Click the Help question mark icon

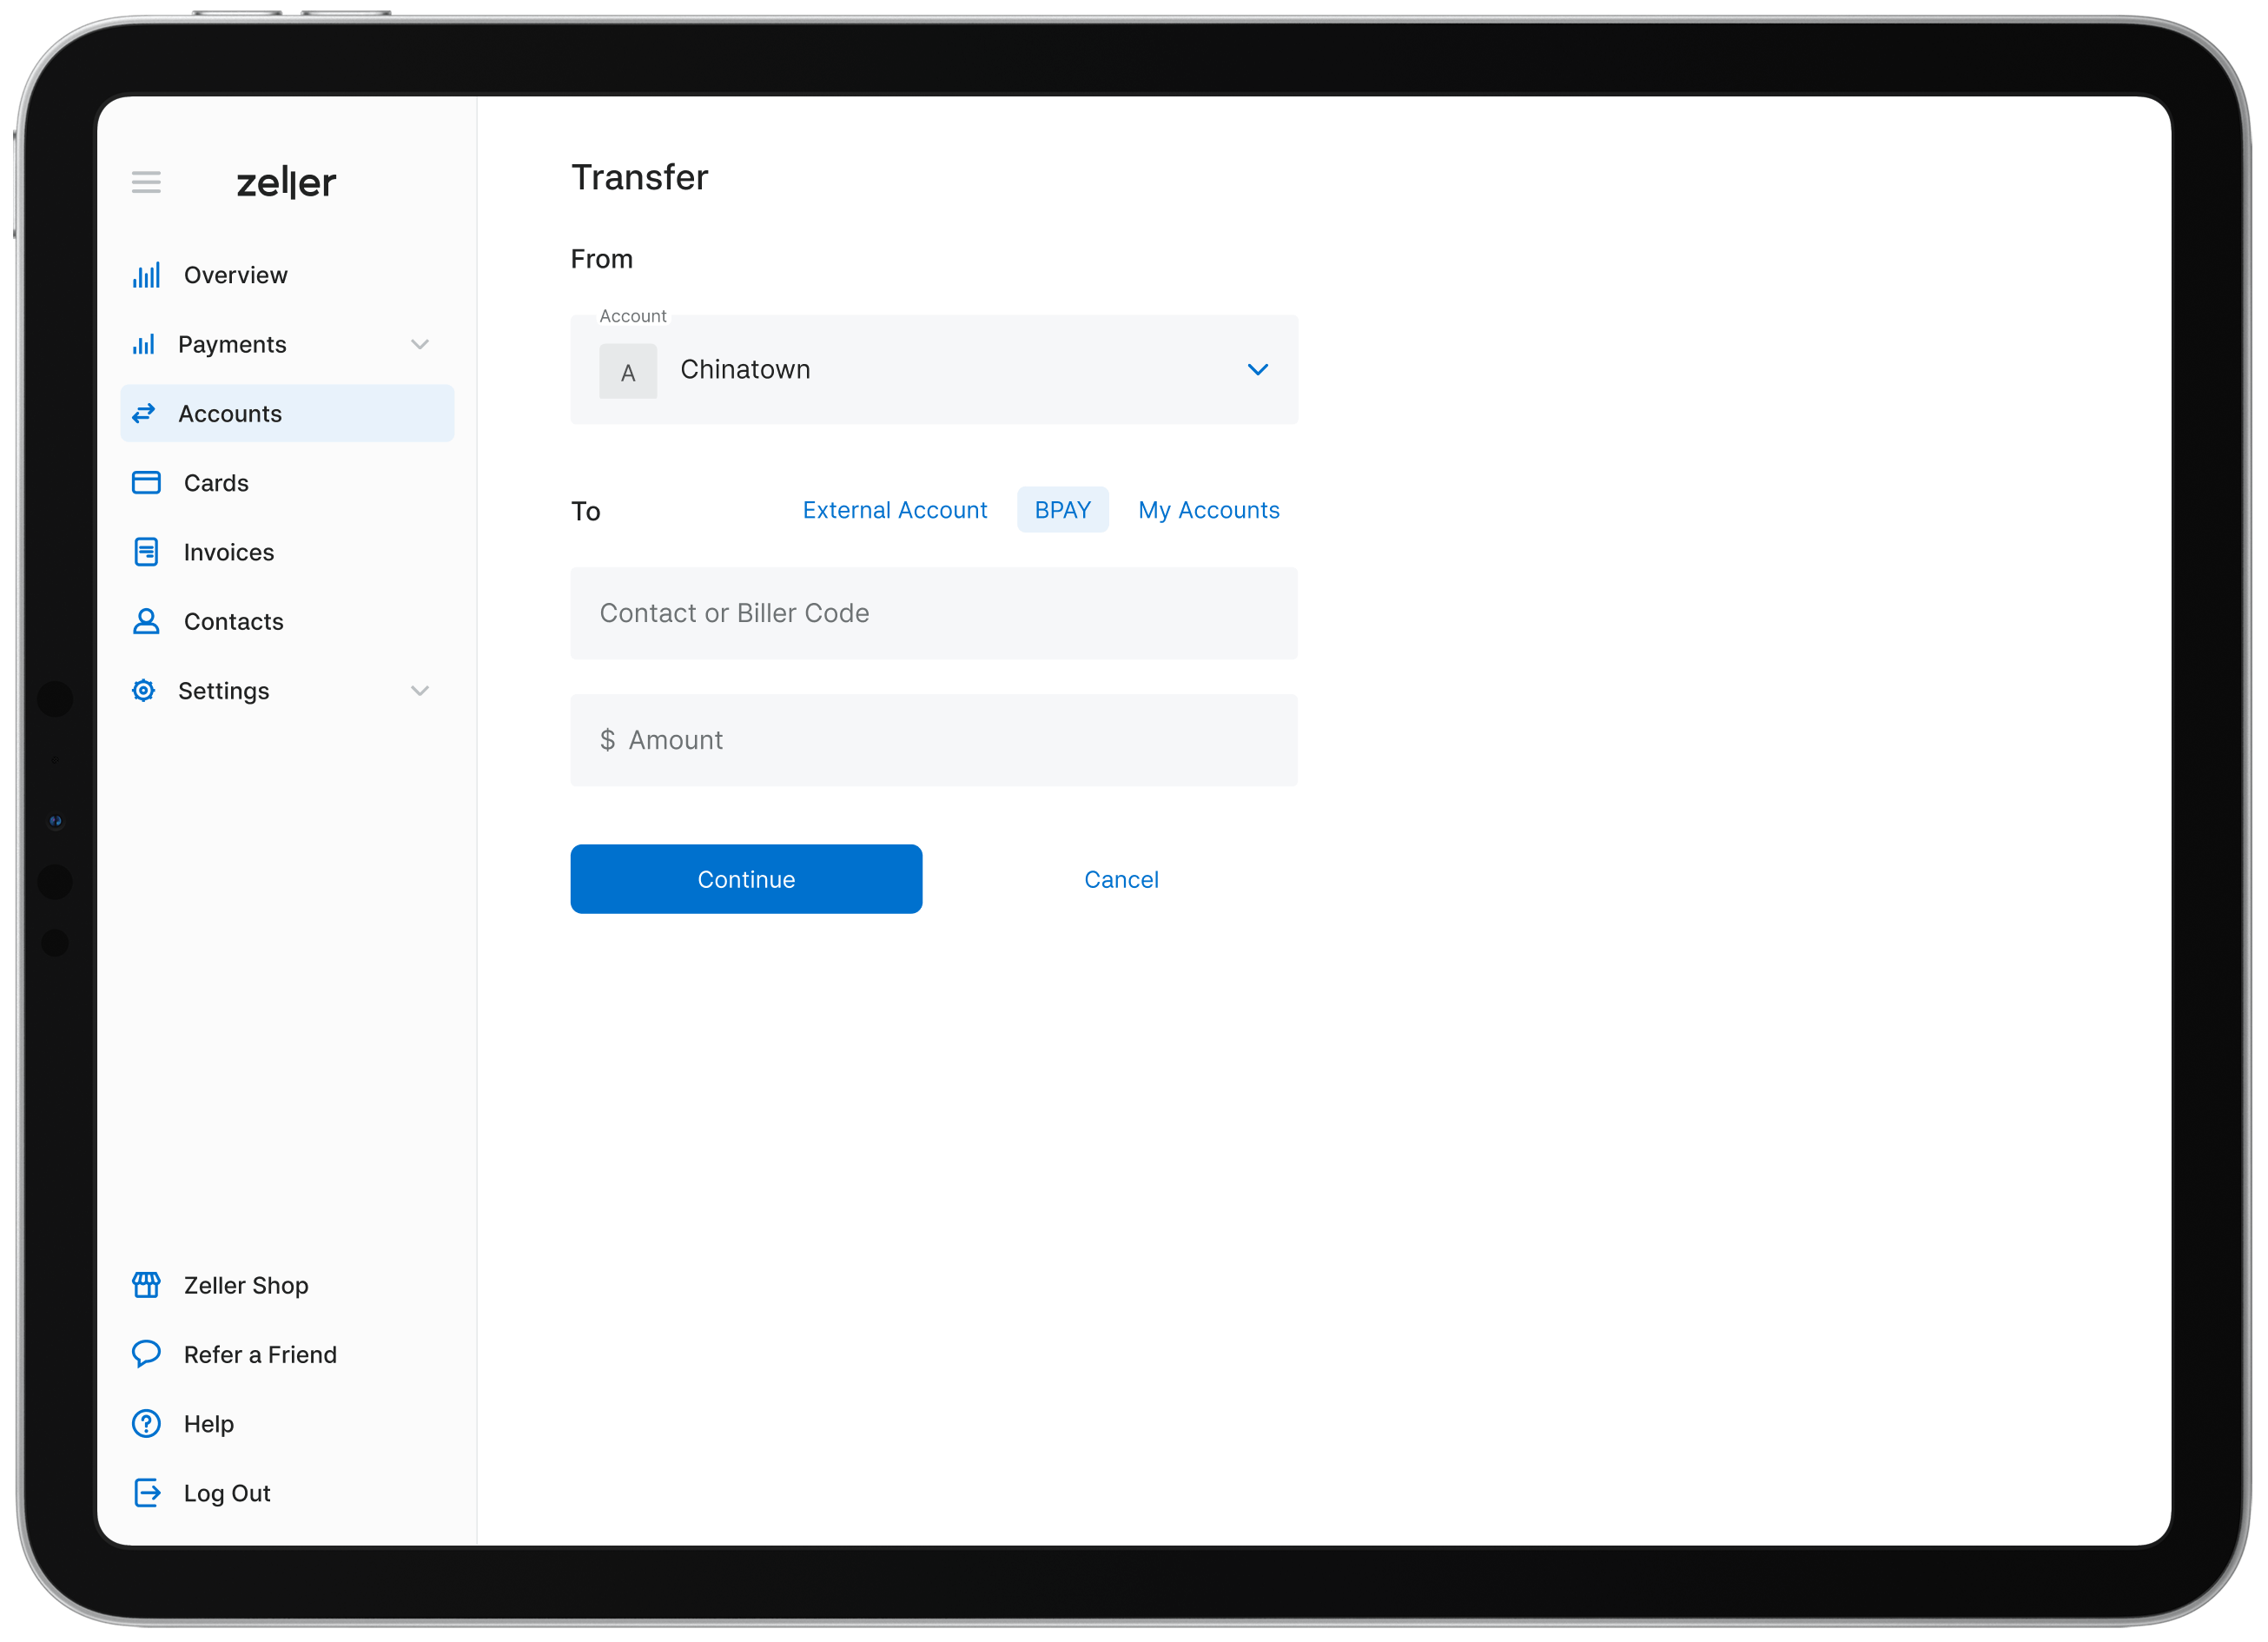[x=146, y=1423]
